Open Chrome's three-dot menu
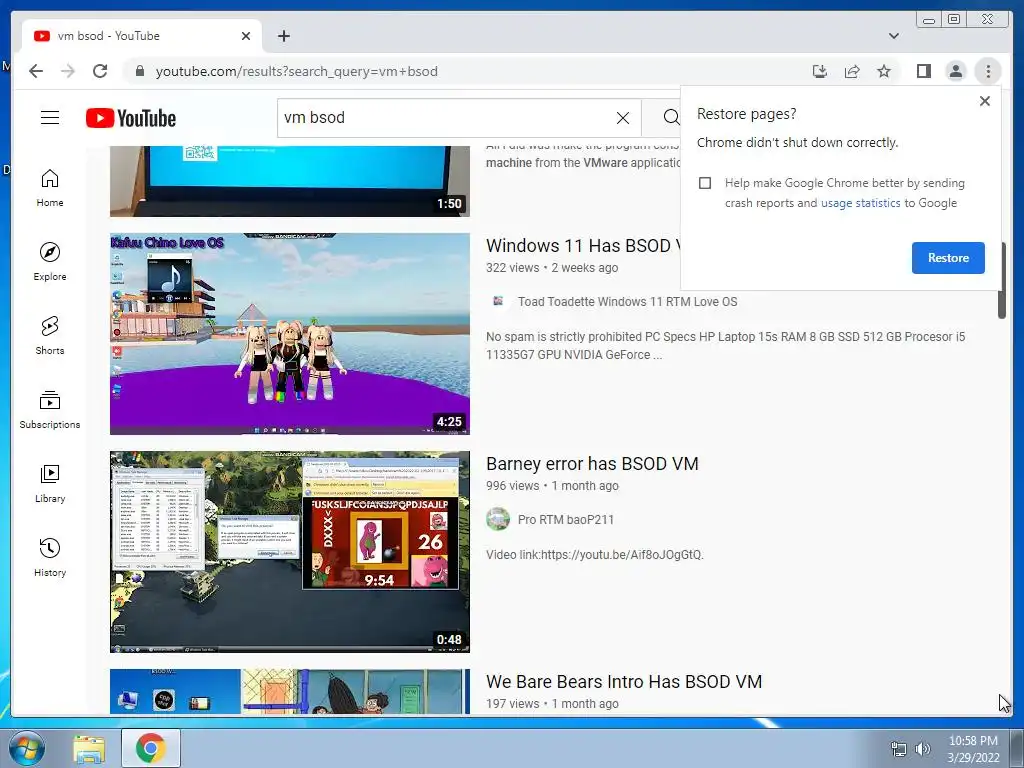The height and width of the screenshot is (768, 1024). coord(988,71)
